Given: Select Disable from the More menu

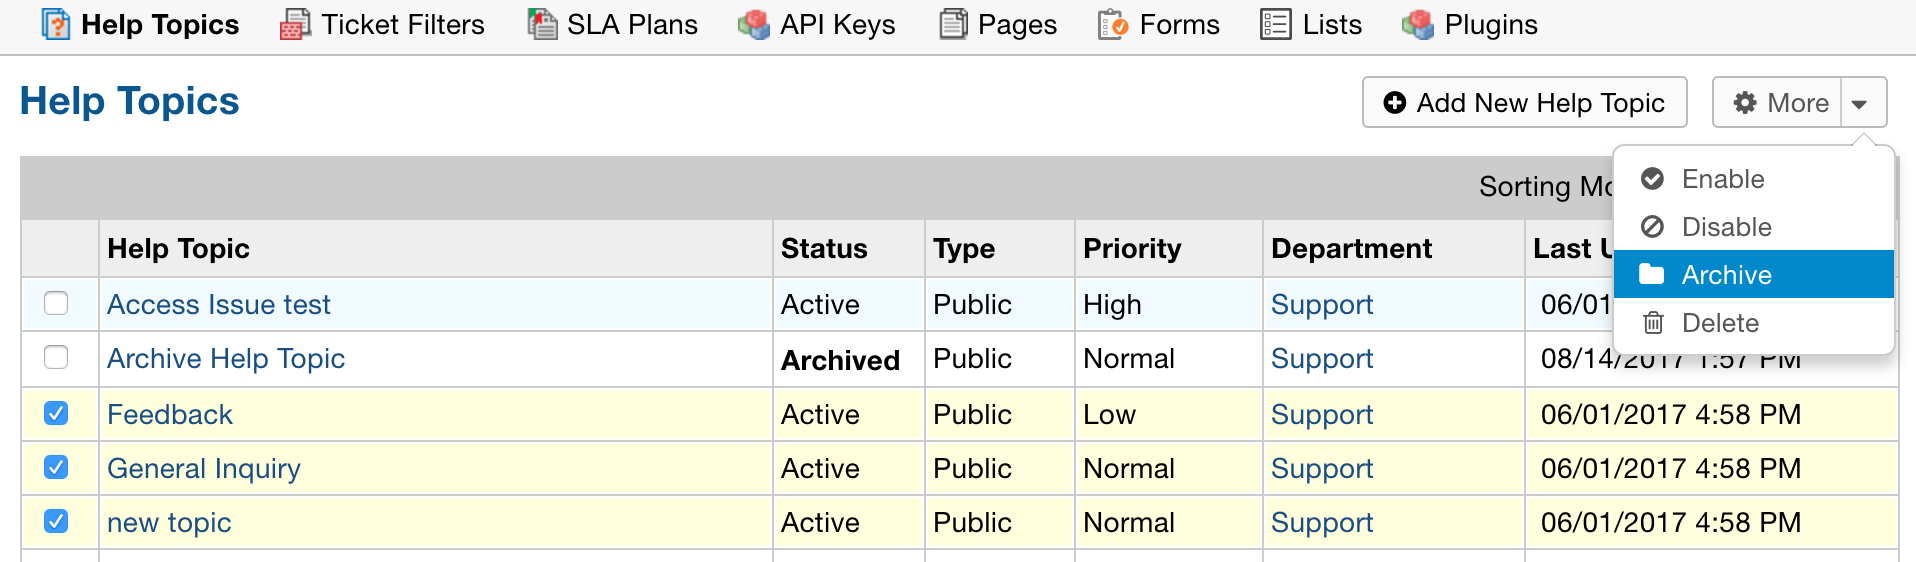Looking at the screenshot, I should (x=1754, y=227).
